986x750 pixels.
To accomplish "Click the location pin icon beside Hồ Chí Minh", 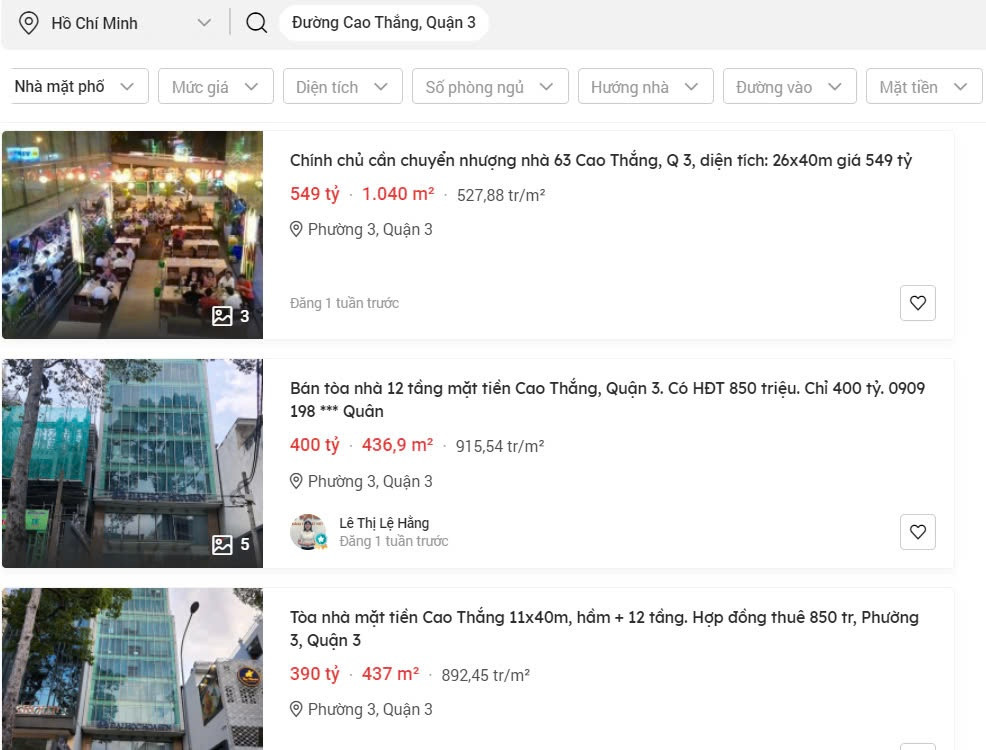I will pyautogui.click(x=28, y=23).
